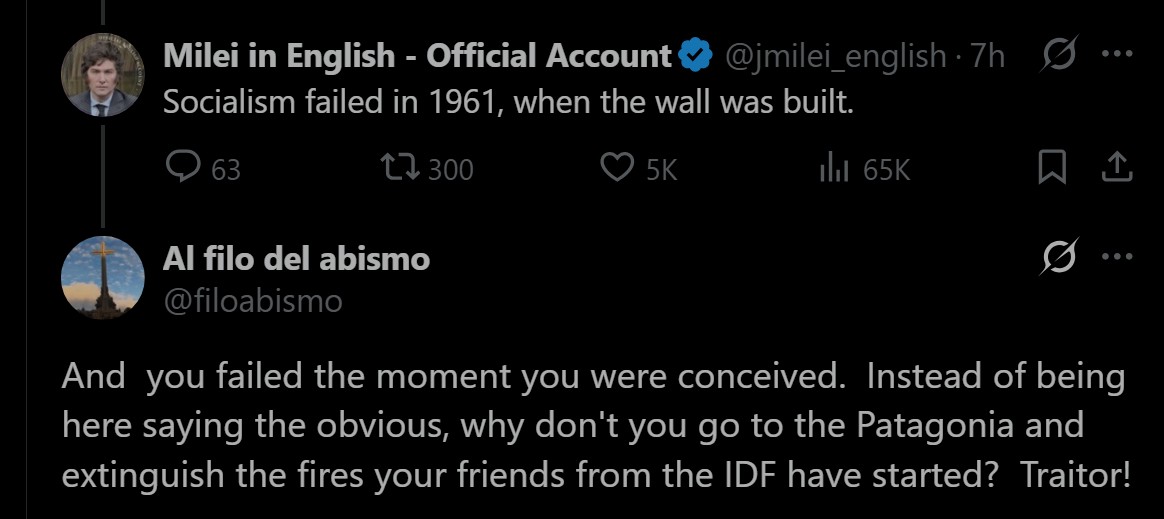1164x519 pixels.
Task: Click Grok icon on Al filo del abismo reply
Action: [1060, 259]
